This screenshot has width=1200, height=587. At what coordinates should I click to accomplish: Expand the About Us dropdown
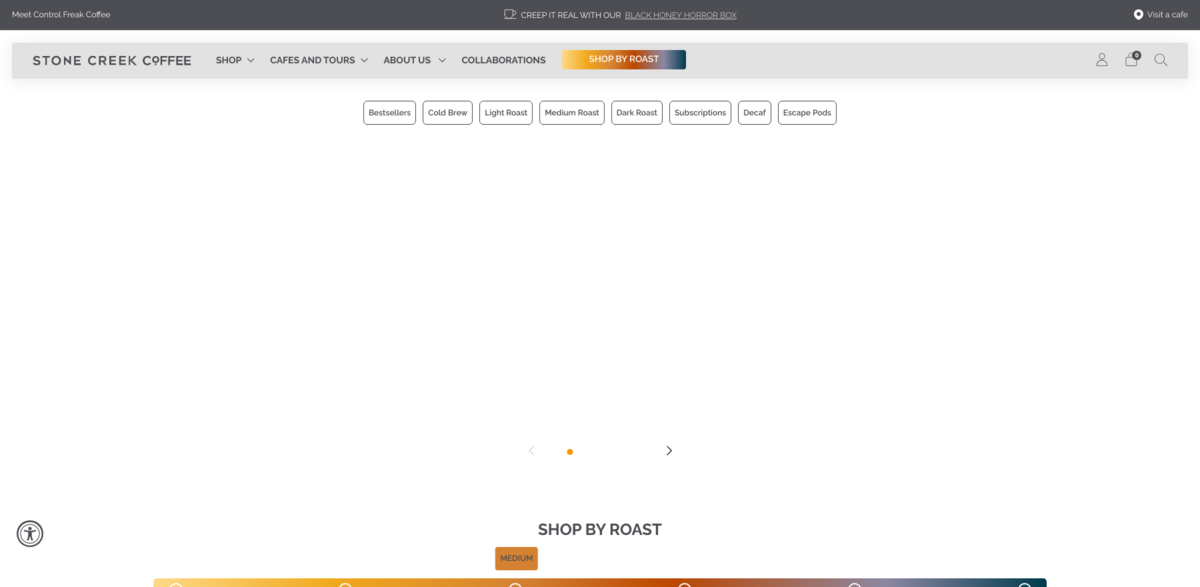coord(414,60)
